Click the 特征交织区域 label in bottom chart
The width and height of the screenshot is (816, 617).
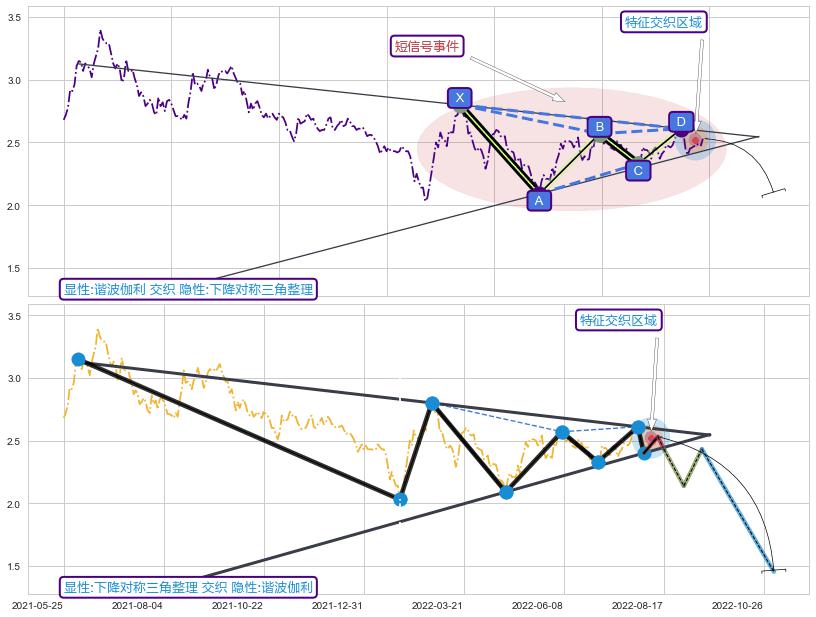point(619,320)
